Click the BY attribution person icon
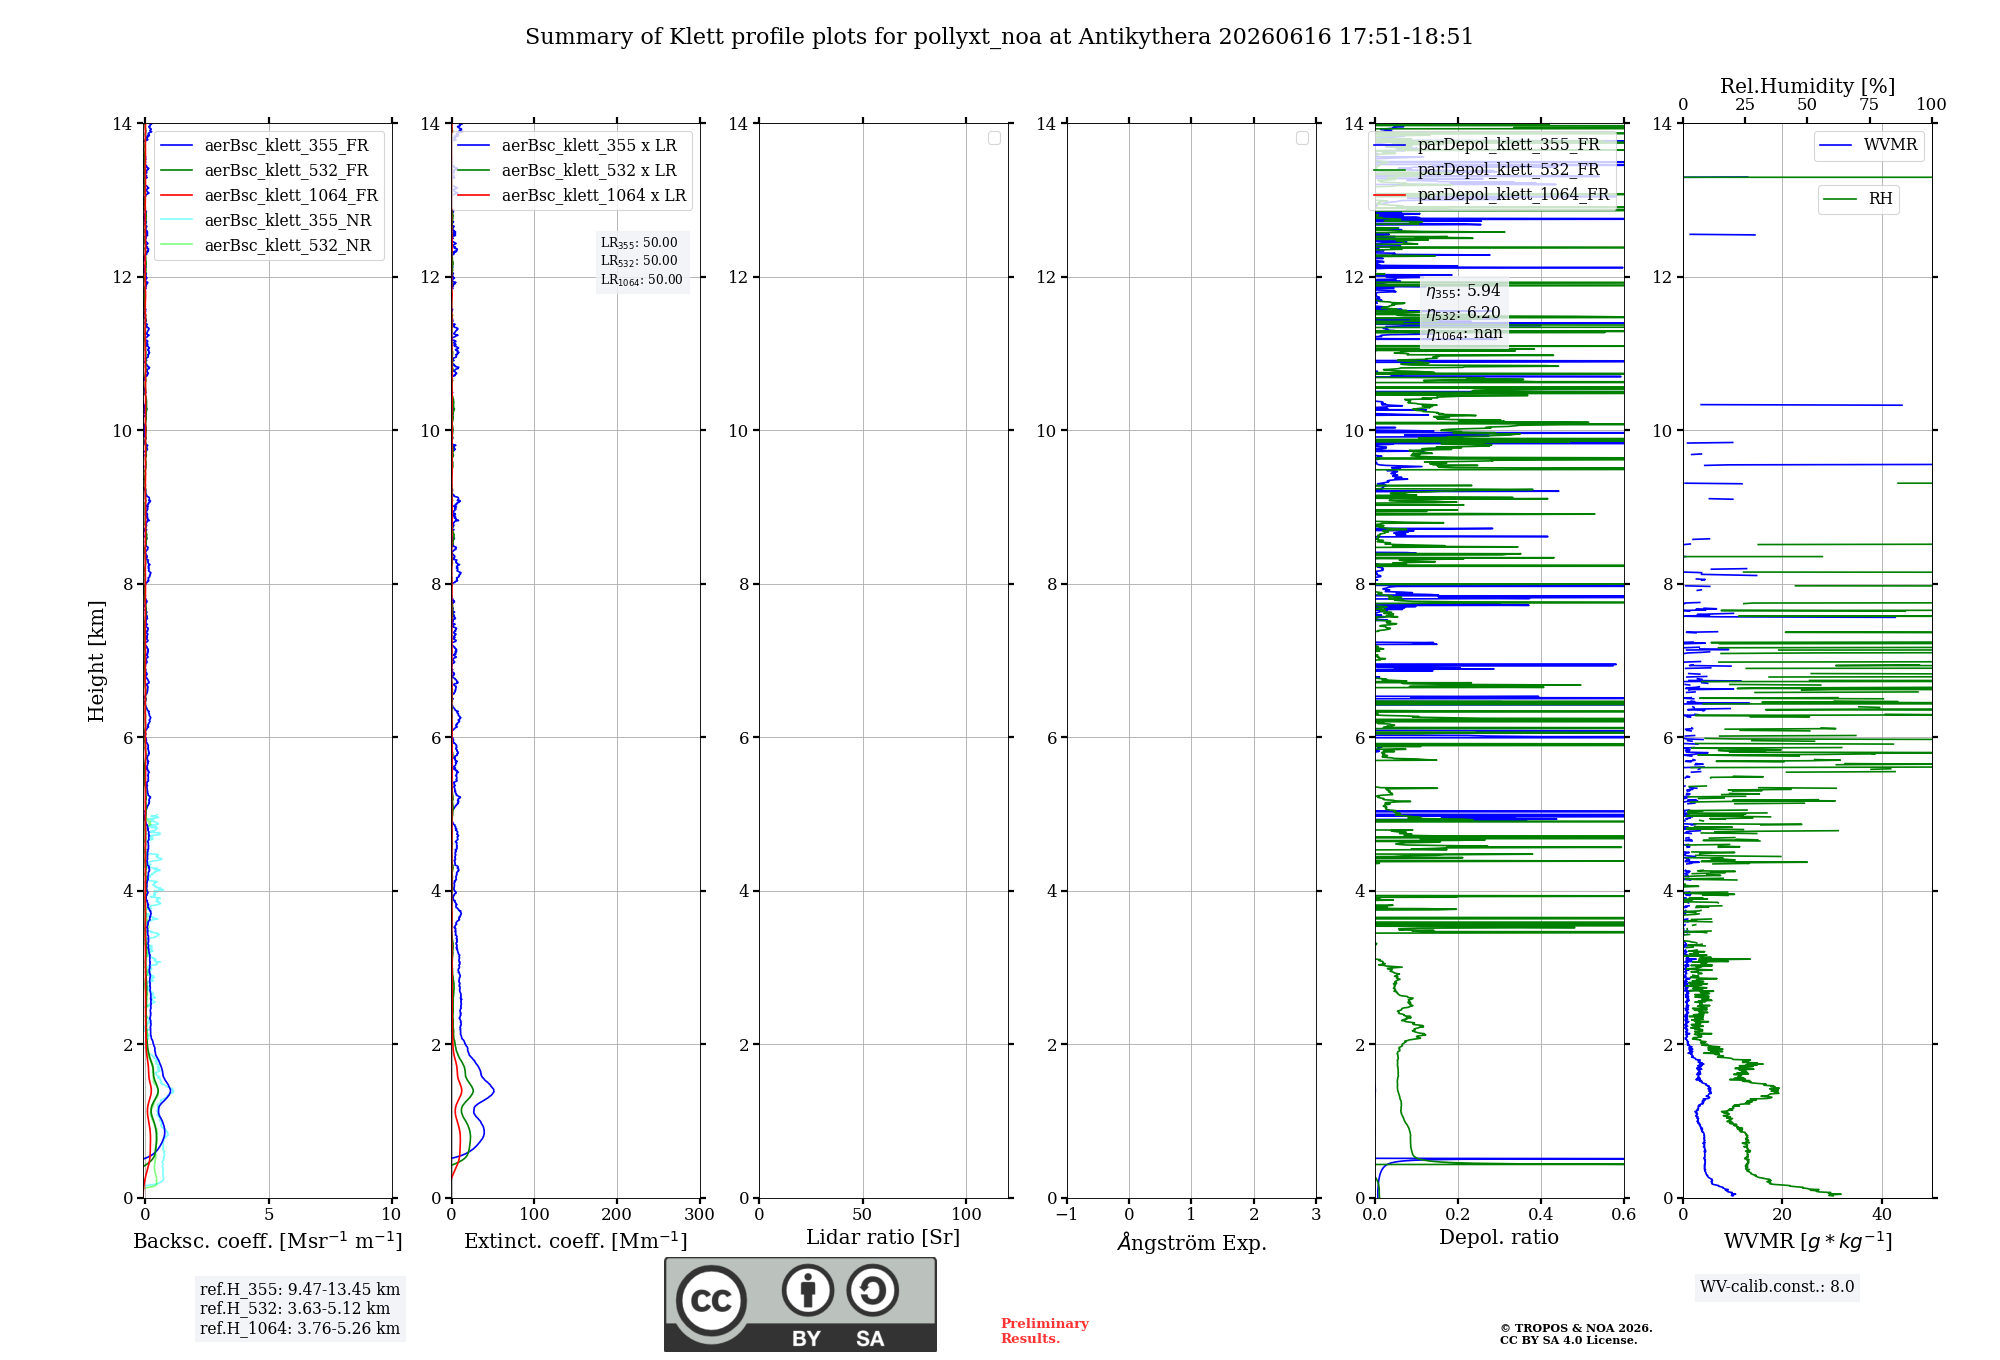Viewport: 2000px width, 1360px height. pos(808,1290)
